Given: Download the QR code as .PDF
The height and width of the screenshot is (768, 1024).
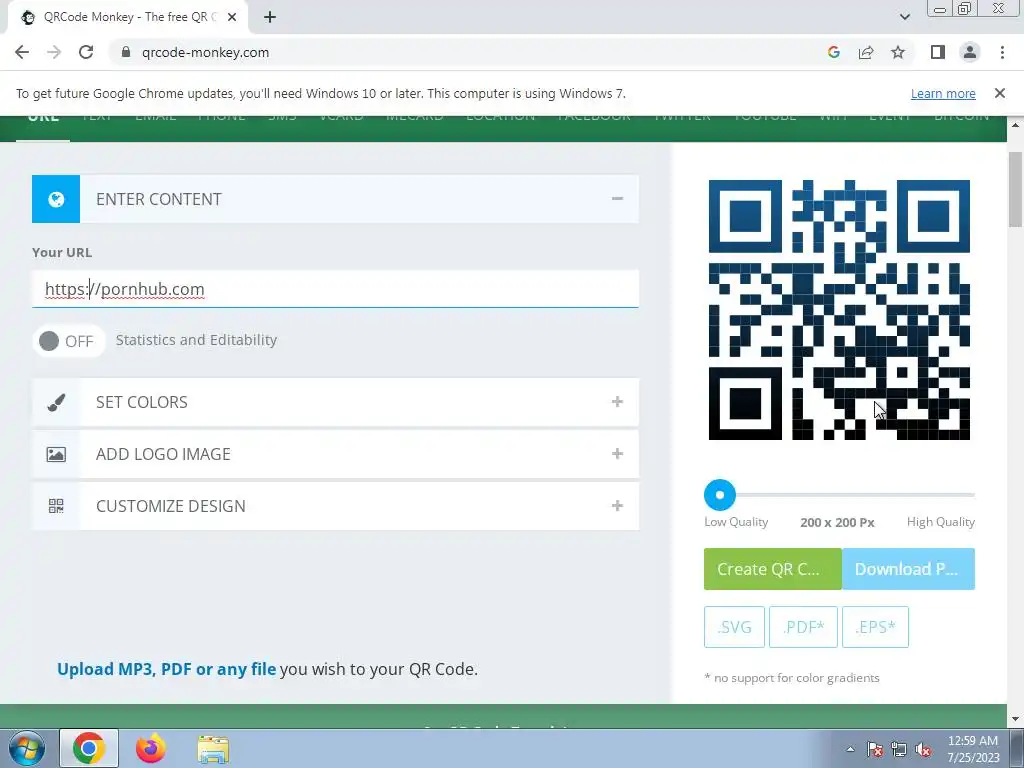Looking at the screenshot, I should pos(803,627).
